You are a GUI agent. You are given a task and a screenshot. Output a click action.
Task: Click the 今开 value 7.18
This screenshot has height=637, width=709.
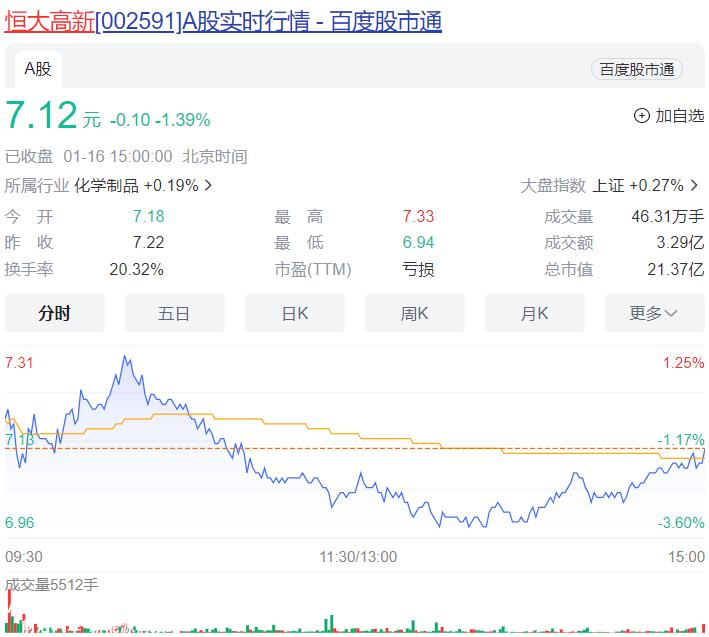click(x=148, y=217)
